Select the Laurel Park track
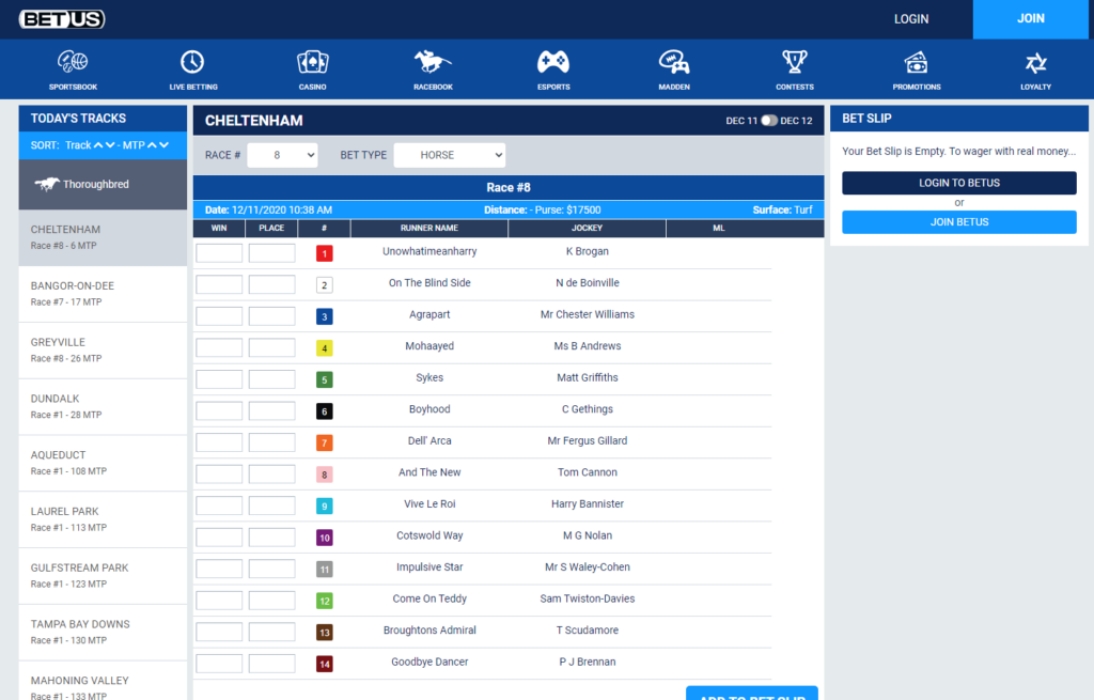 click(103, 519)
